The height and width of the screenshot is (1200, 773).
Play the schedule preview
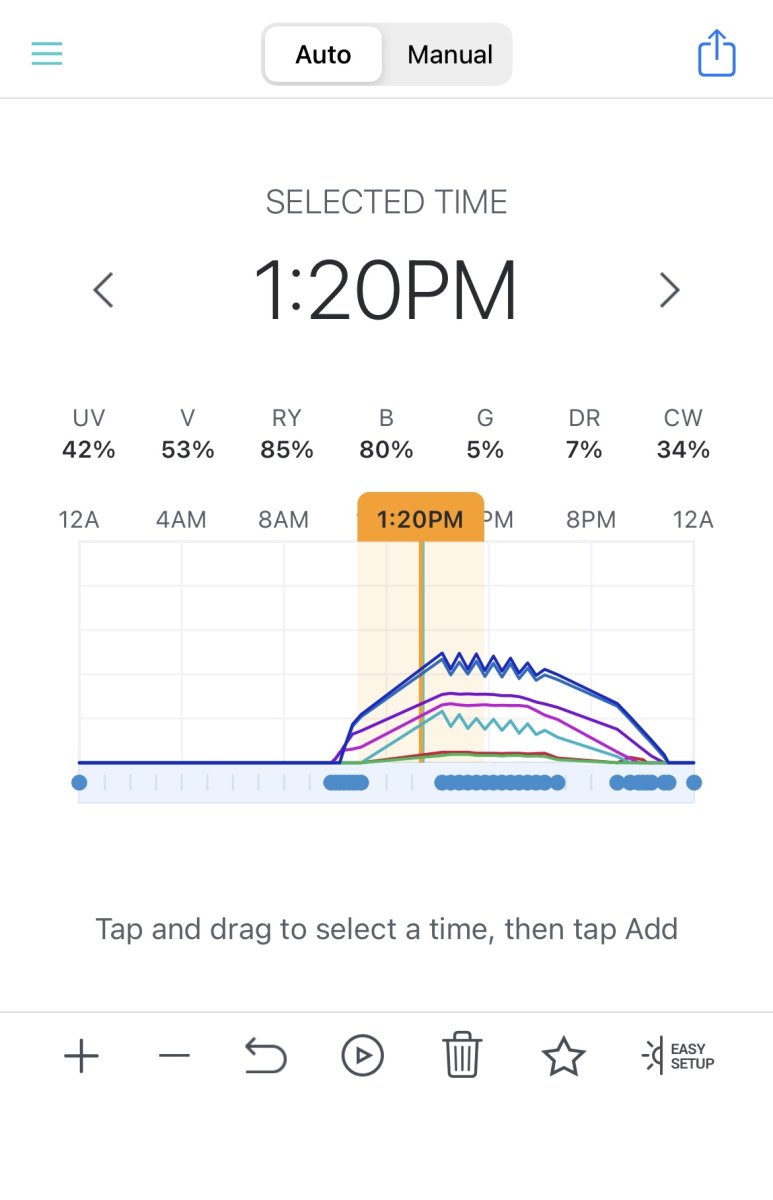tap(362, 1056)
